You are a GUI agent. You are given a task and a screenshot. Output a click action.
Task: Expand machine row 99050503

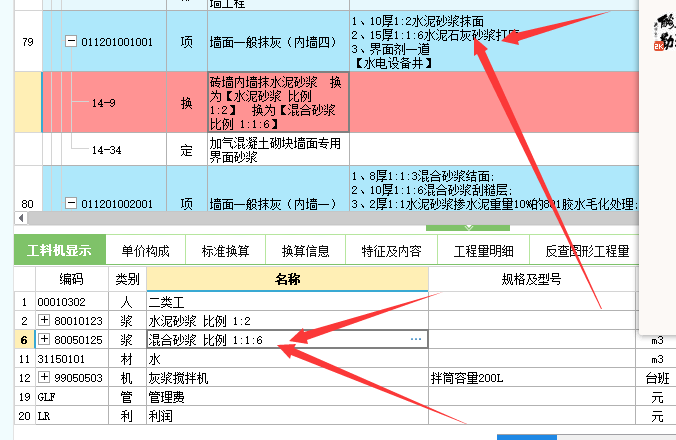click(44, 378)
